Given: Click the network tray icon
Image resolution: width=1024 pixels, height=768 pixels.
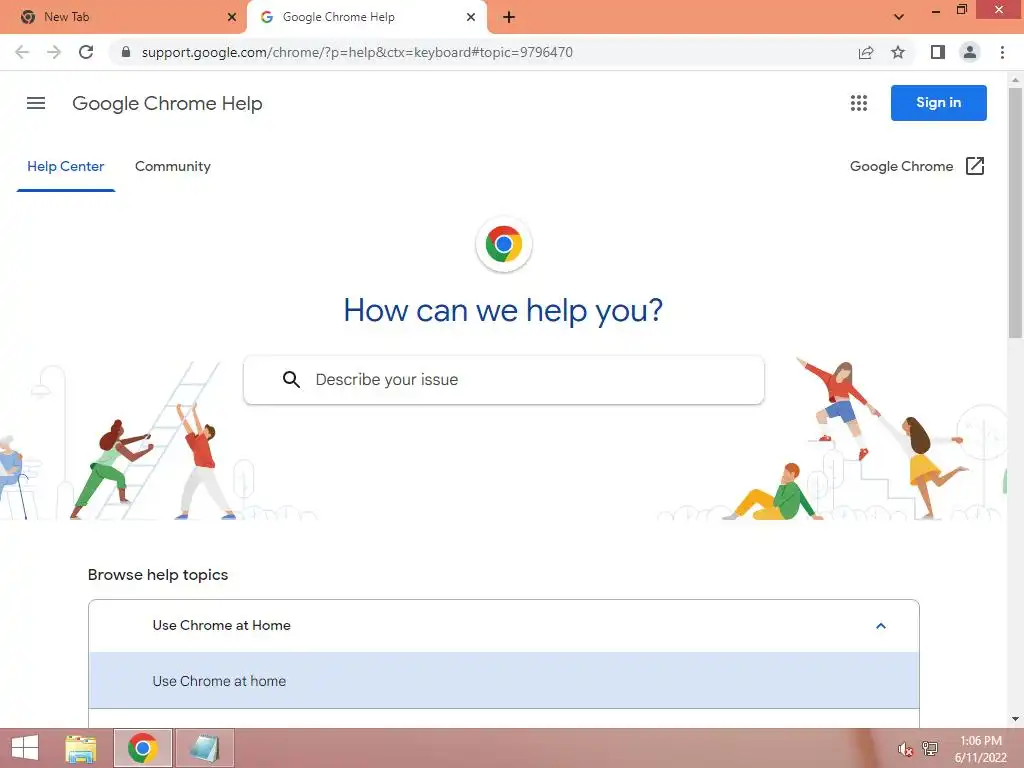Looking at the screenshot, I should click(x=929, y=749).
